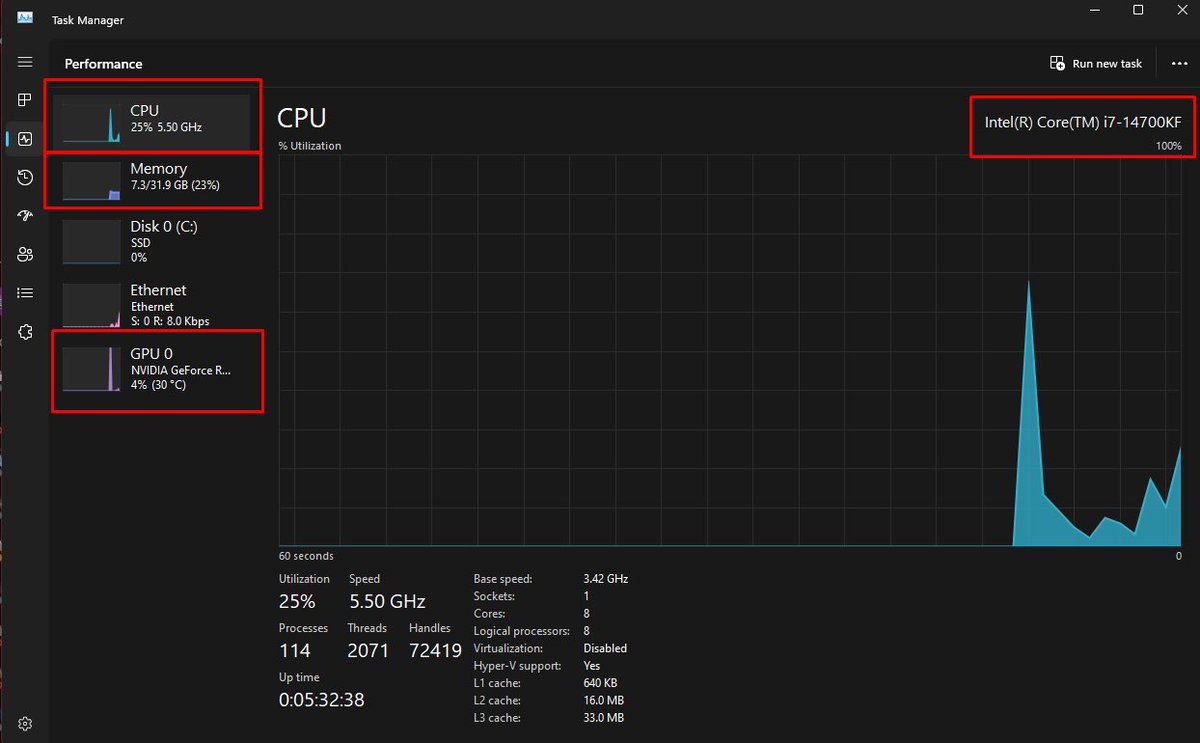Screen dimensions: 1200x743
Task: Open the Processes page icon
Action: point(25,100)
